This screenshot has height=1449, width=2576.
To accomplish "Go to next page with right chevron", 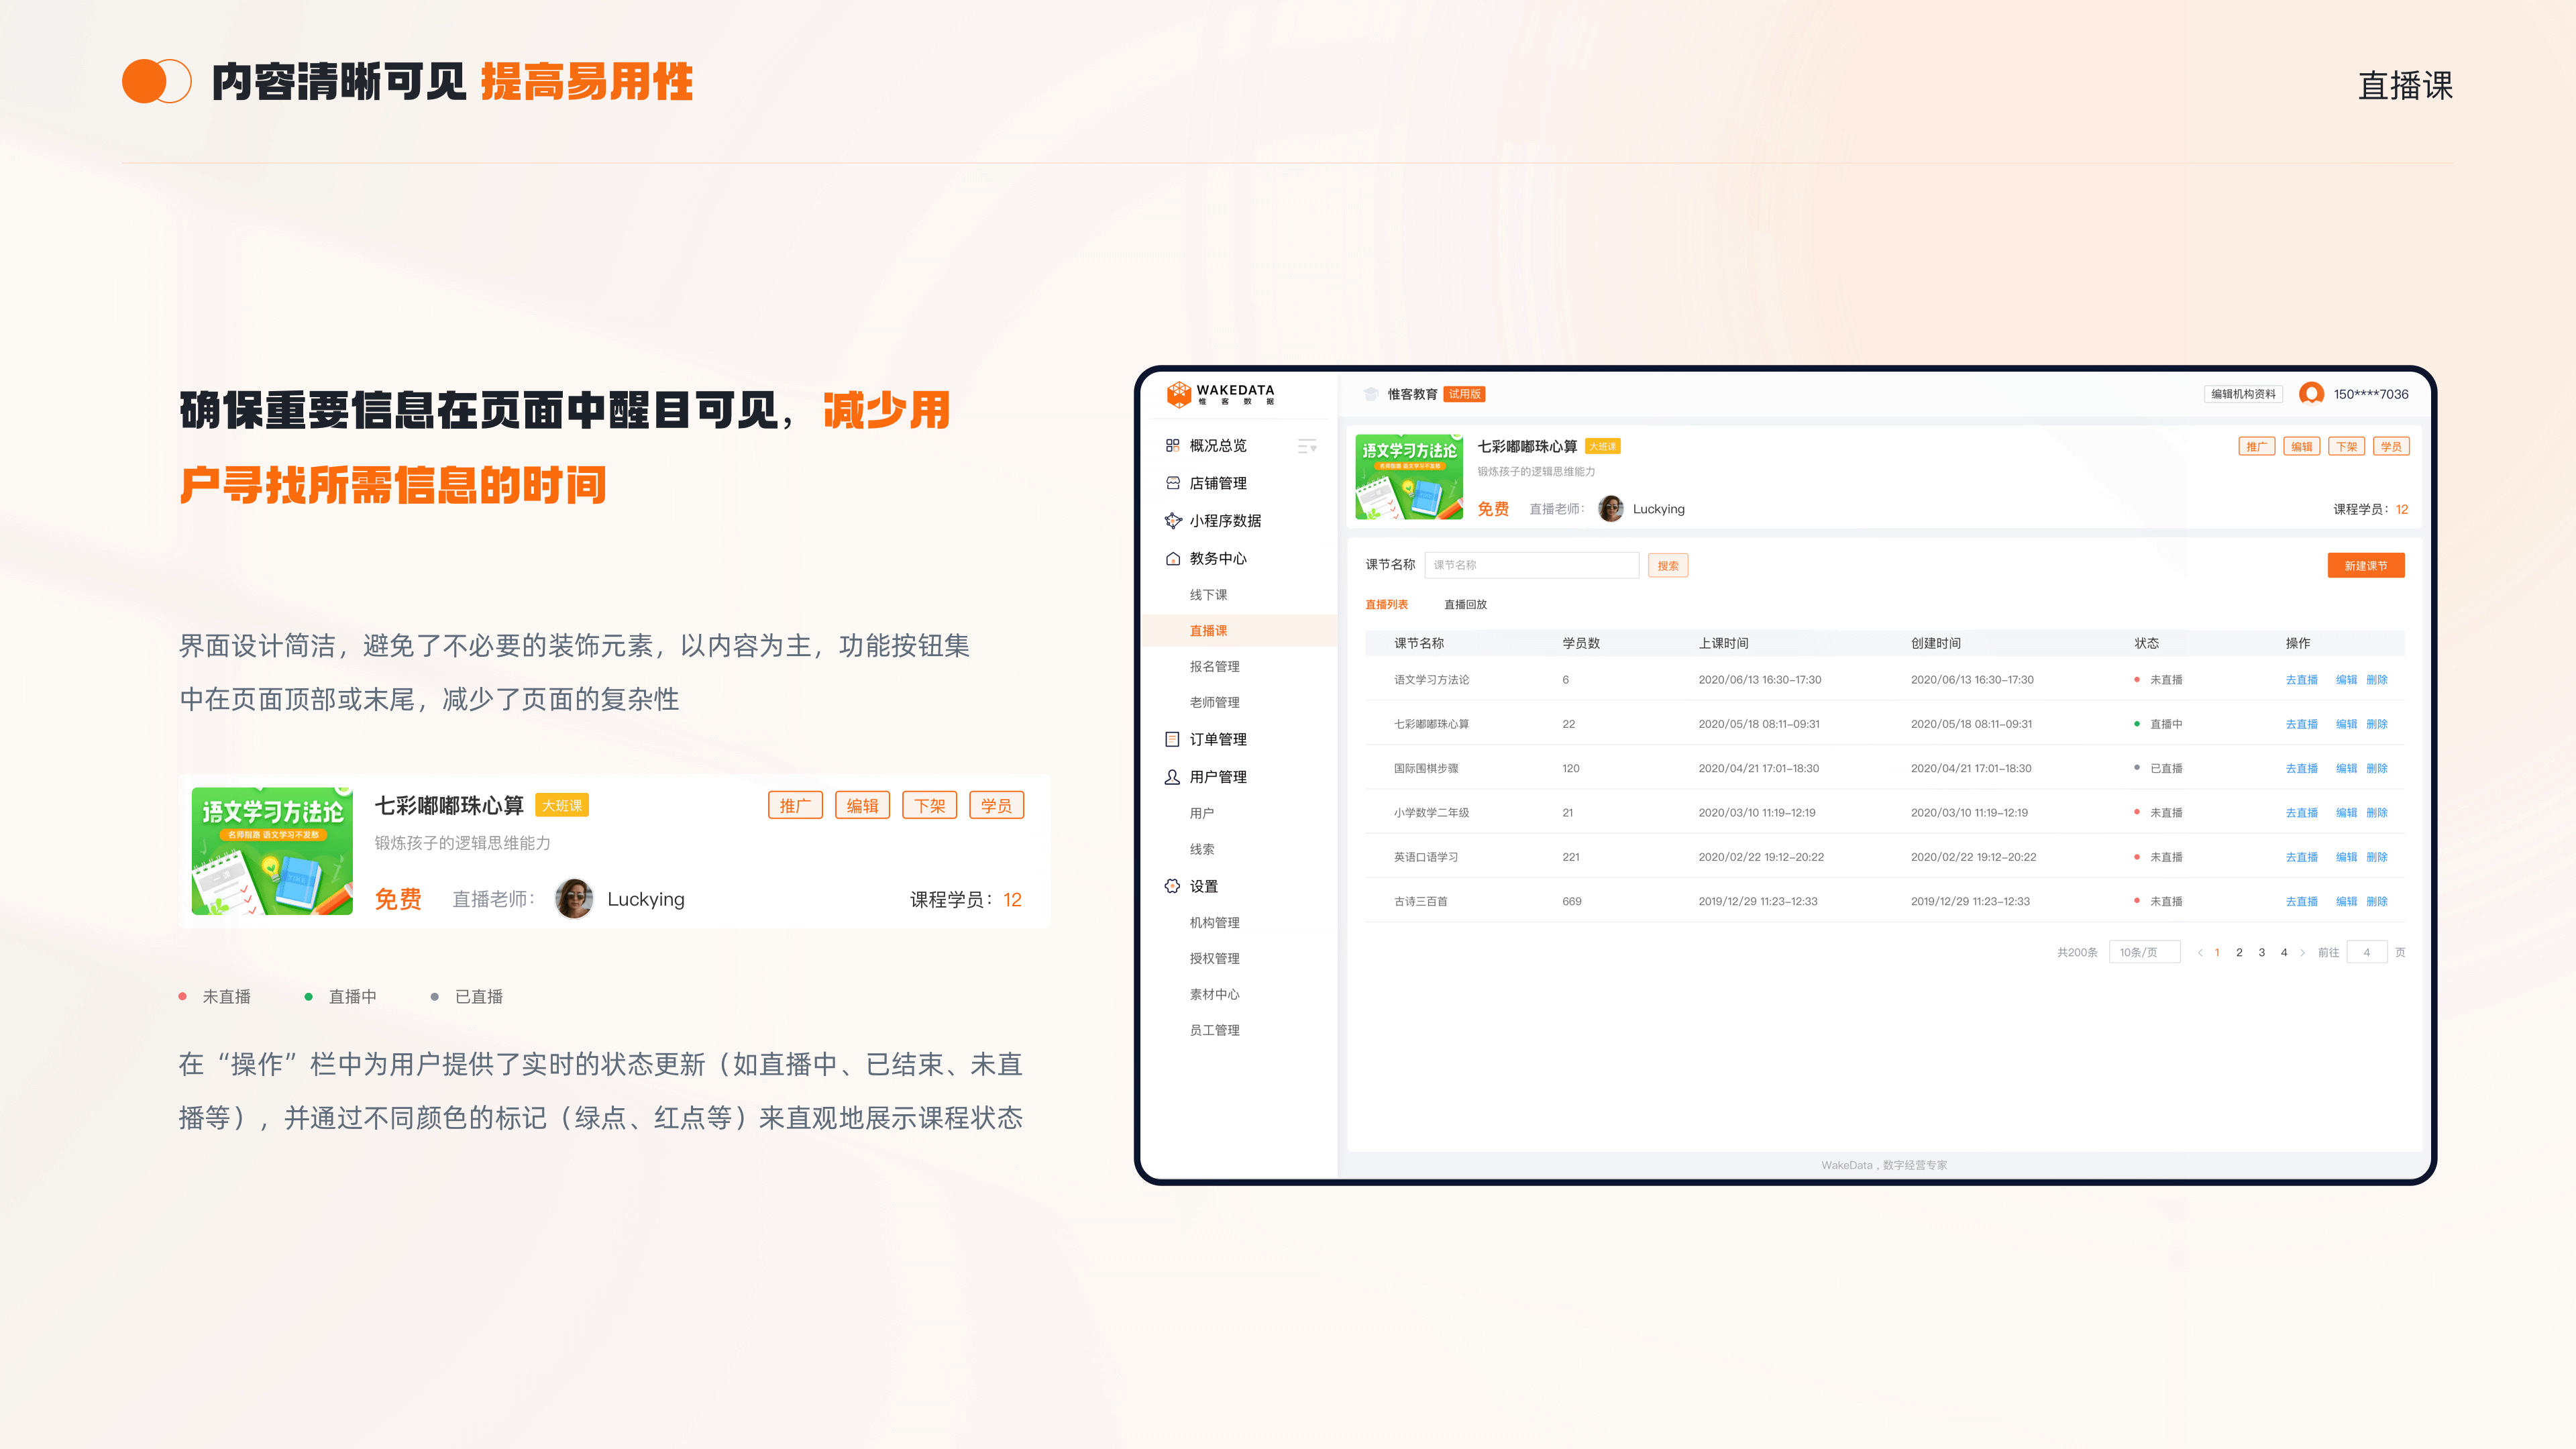I will coord(2302,952).
